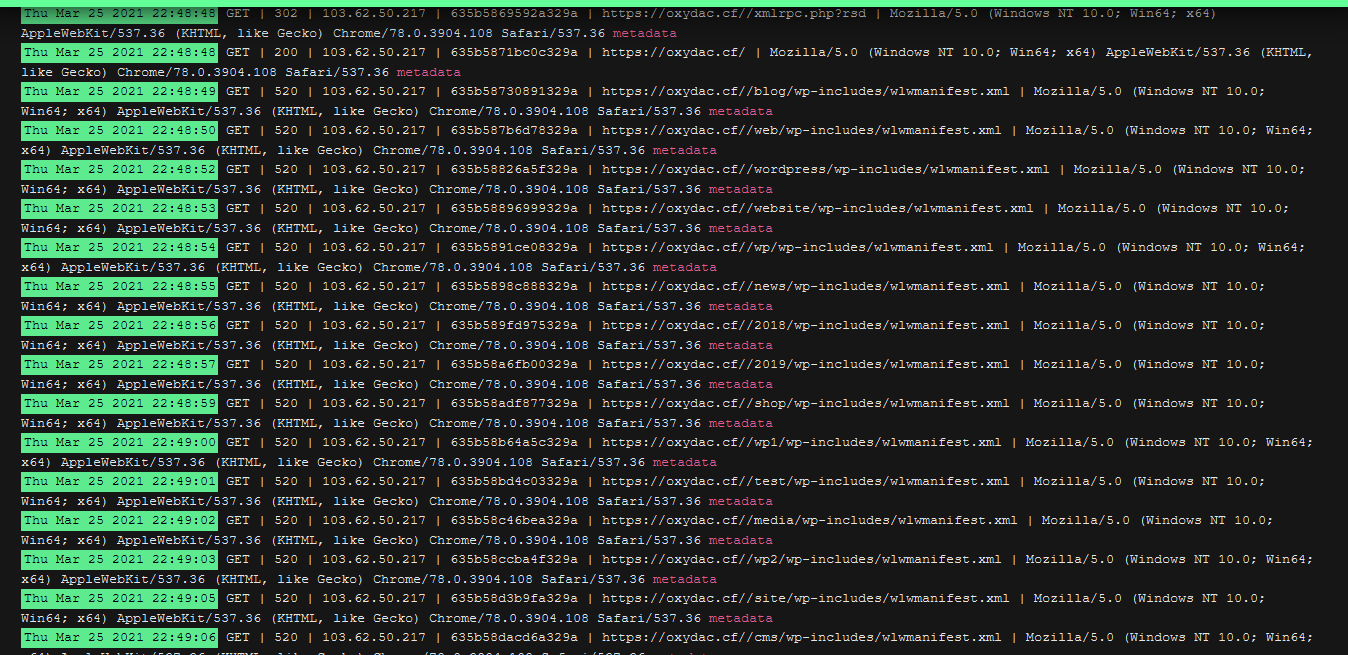Select the 22:48:49 timestamp label

point(120,91)
